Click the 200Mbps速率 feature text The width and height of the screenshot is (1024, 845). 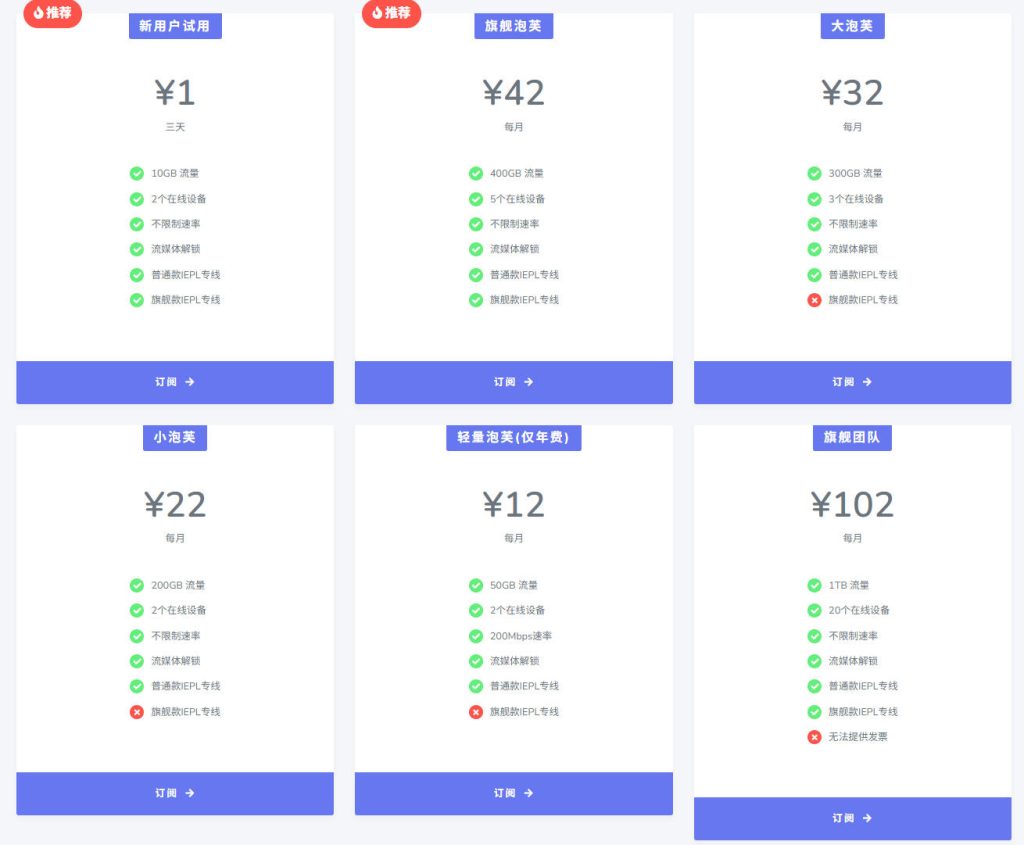(x=520, y=635)
